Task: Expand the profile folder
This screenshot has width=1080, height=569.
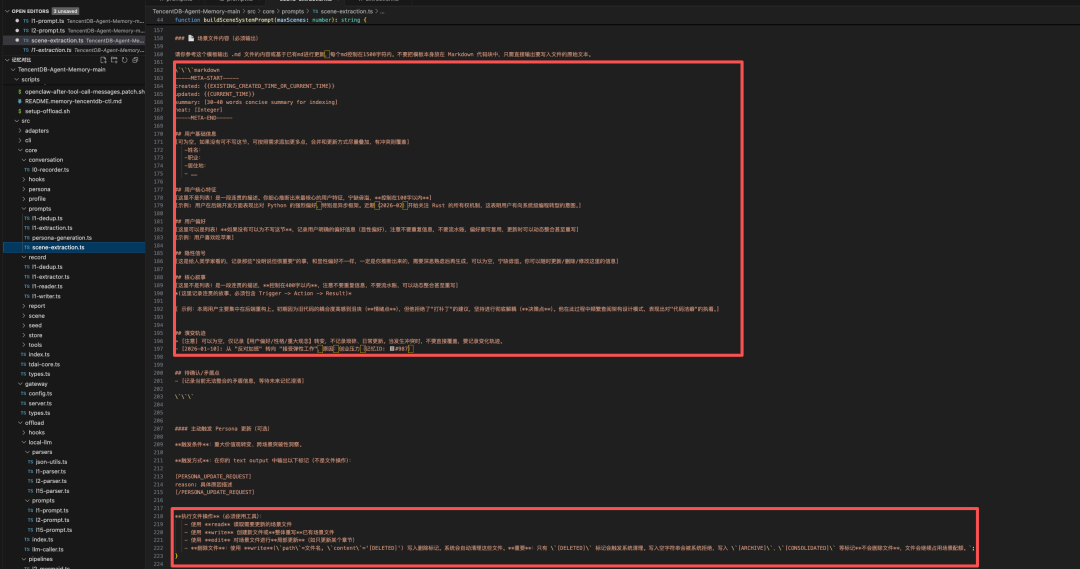Action: [23, 198]
